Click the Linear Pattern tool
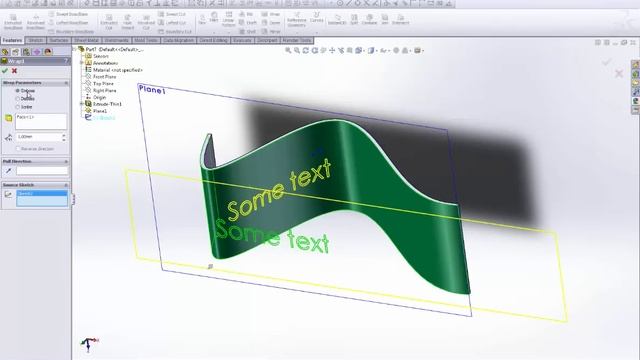This screenshot has width=640, height=360. (x=229, y=19)
